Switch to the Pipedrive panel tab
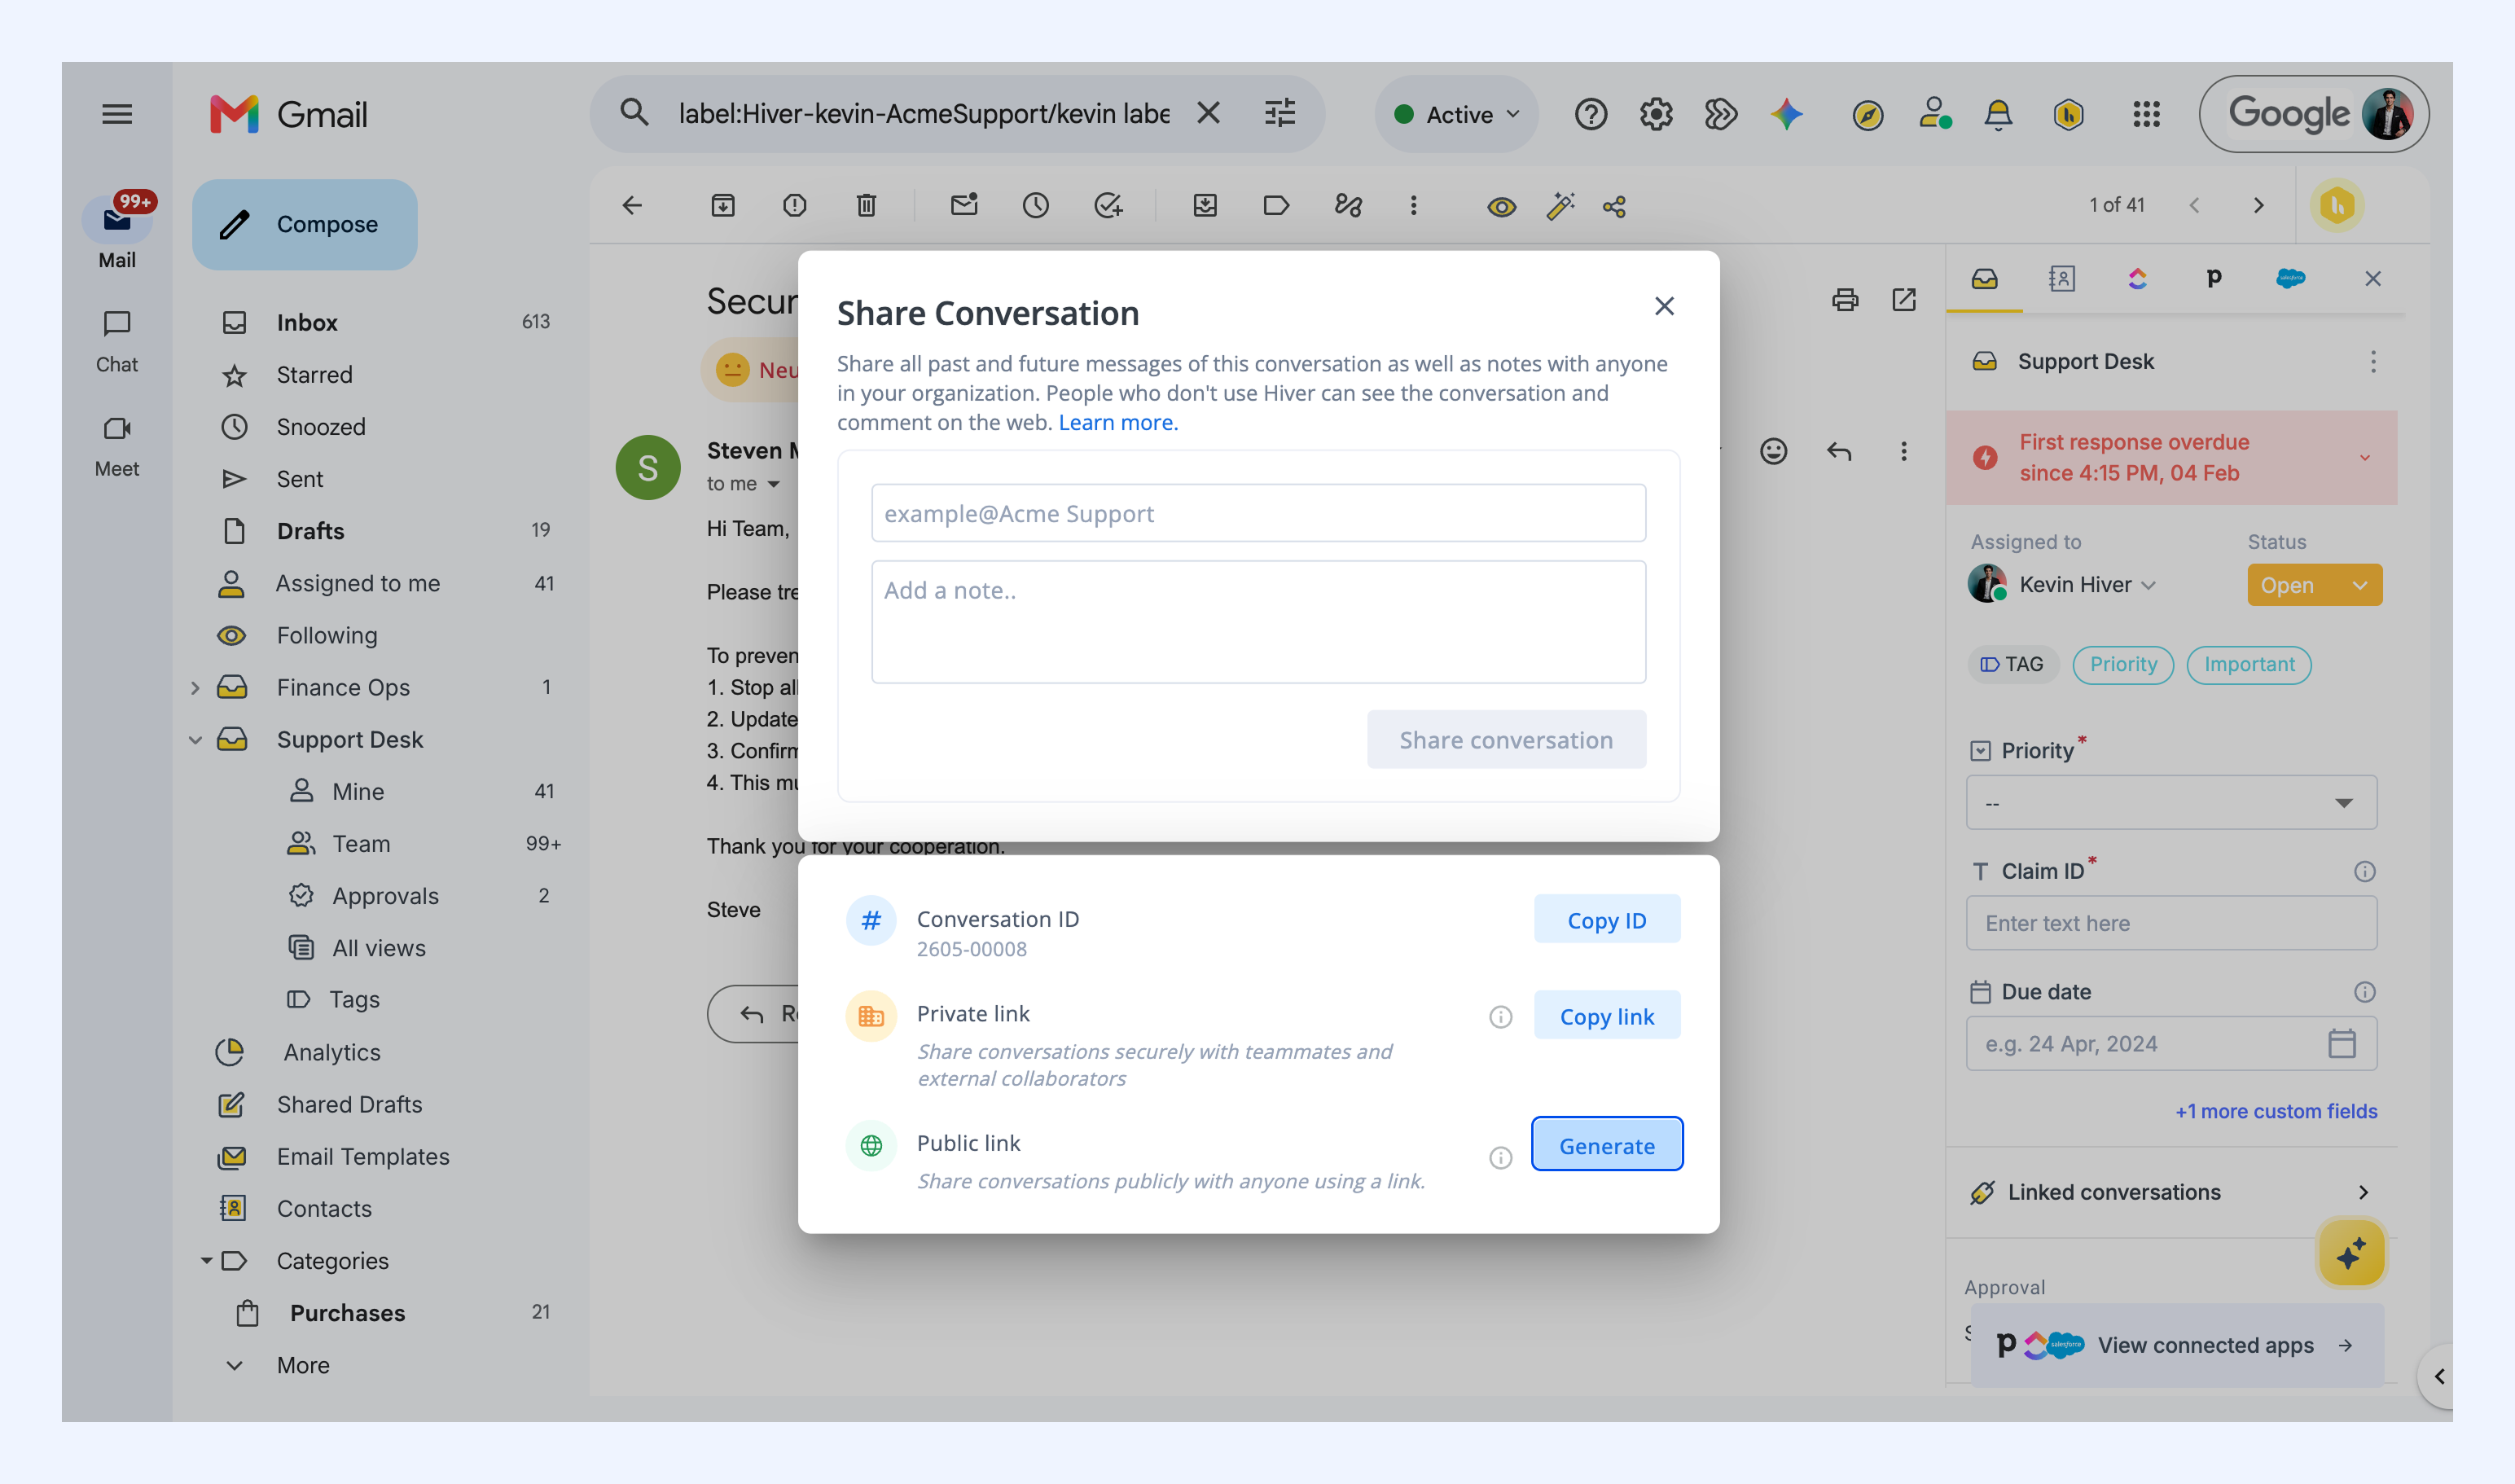The image size is (2515, 1484). (2213, 279)
